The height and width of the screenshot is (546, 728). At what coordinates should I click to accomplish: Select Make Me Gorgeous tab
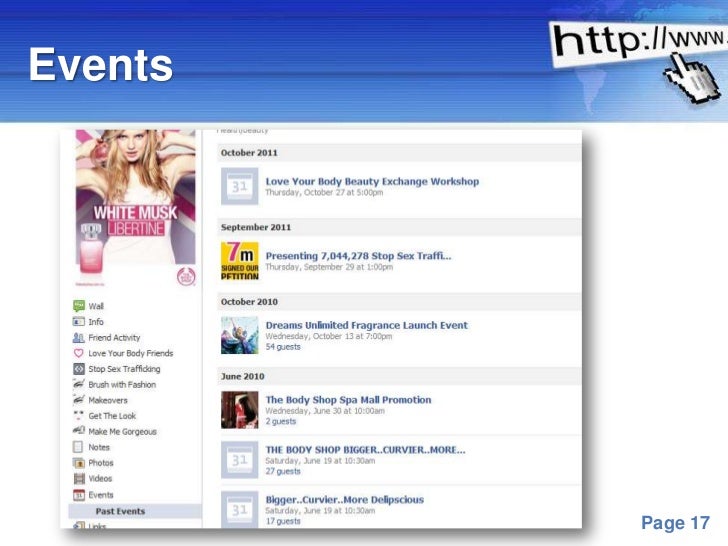123,432
